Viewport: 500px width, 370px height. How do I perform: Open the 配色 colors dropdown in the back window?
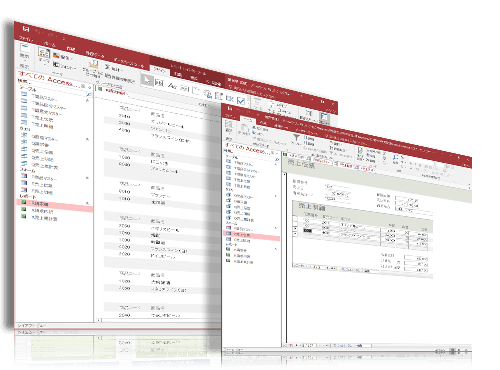pos(62,57)
